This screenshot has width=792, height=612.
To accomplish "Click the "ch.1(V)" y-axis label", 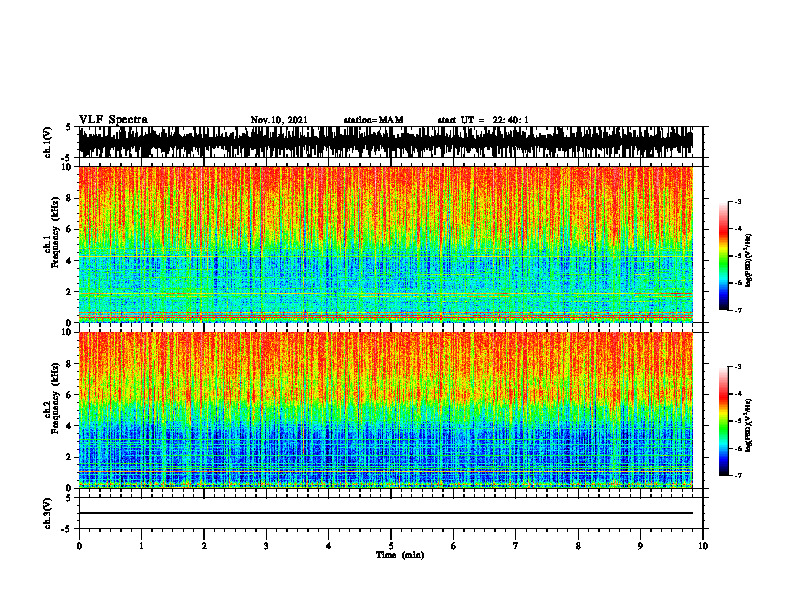I will tap(48, 142).
